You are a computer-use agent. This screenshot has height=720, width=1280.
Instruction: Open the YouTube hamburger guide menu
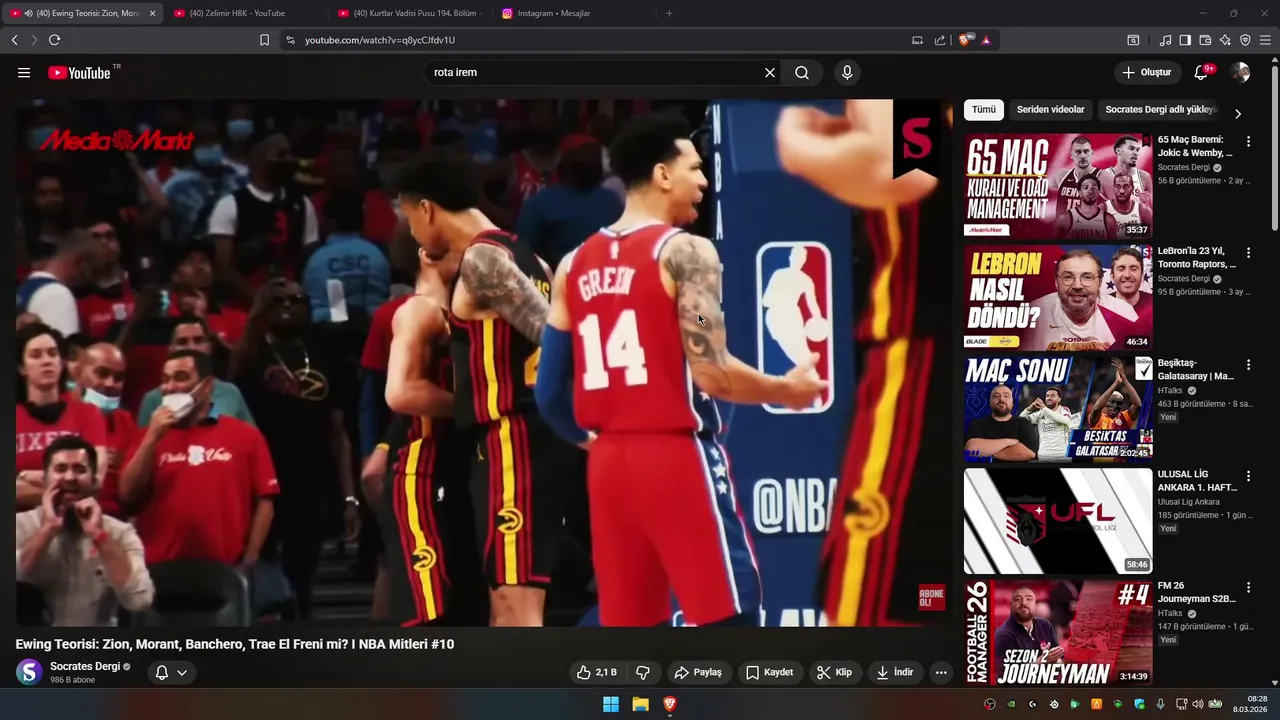point(24,73)
